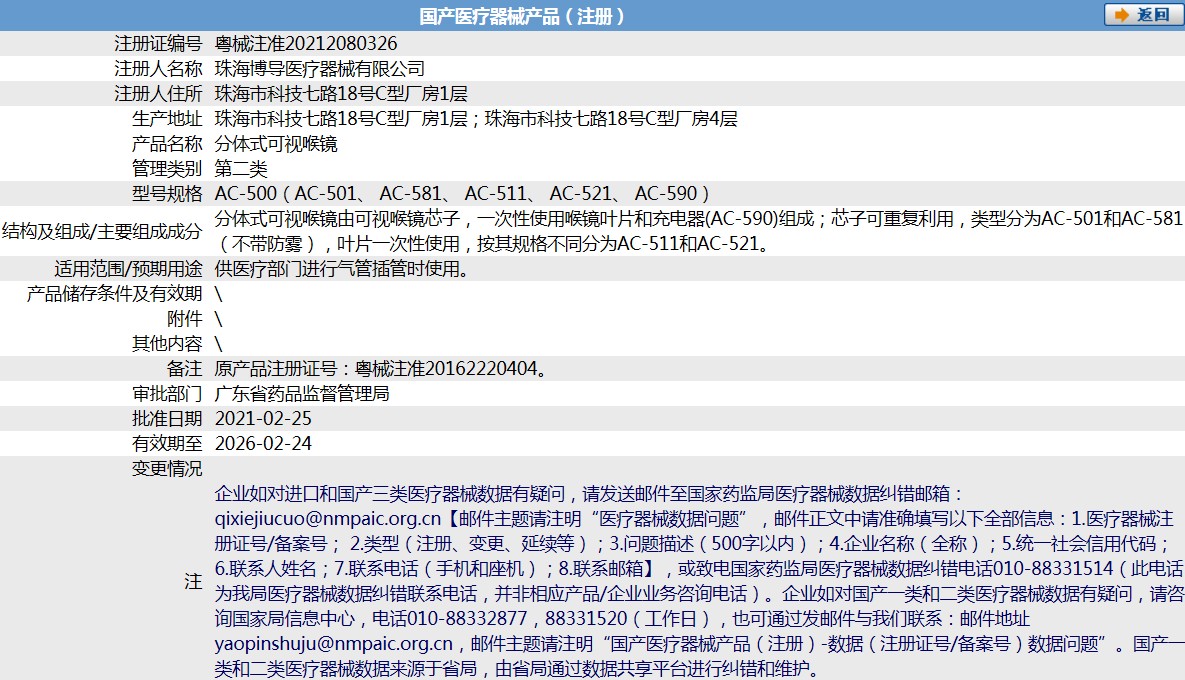The image size is (1185, 680).
Task: Select expiry date 2026-02-24
Action: click(263, 444)
